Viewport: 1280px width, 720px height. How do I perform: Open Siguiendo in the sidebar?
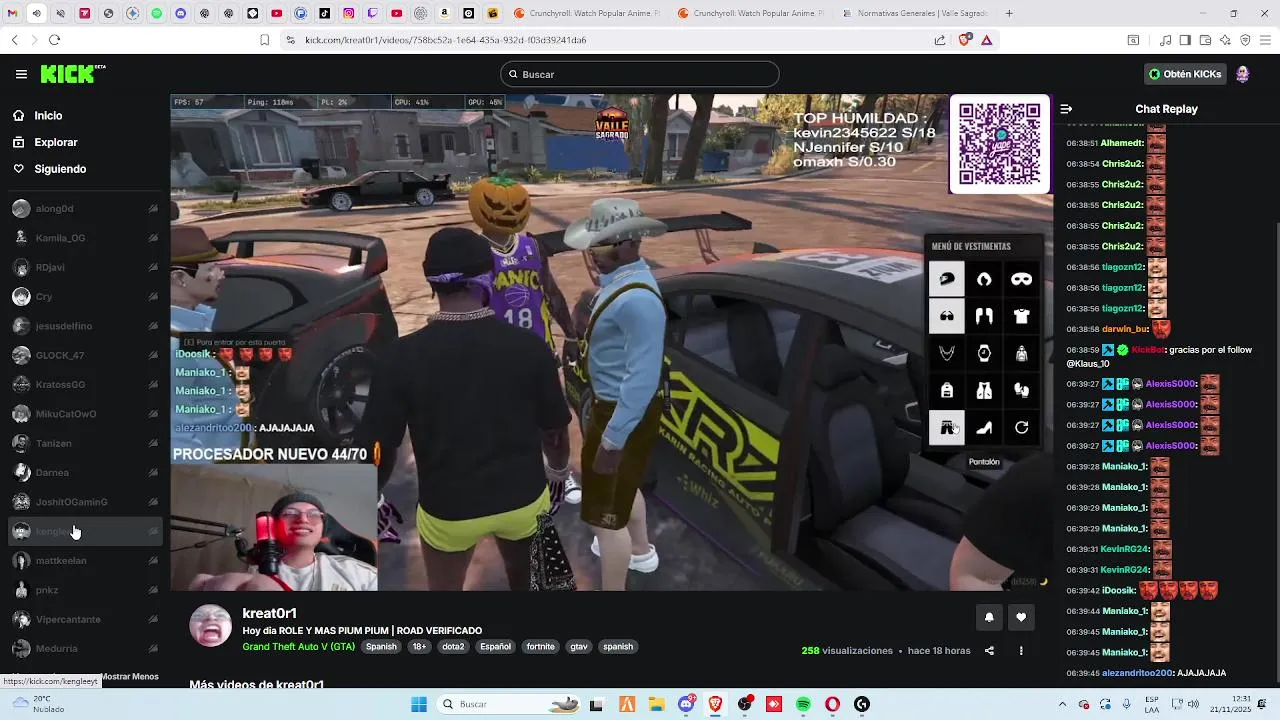point(60,169)
